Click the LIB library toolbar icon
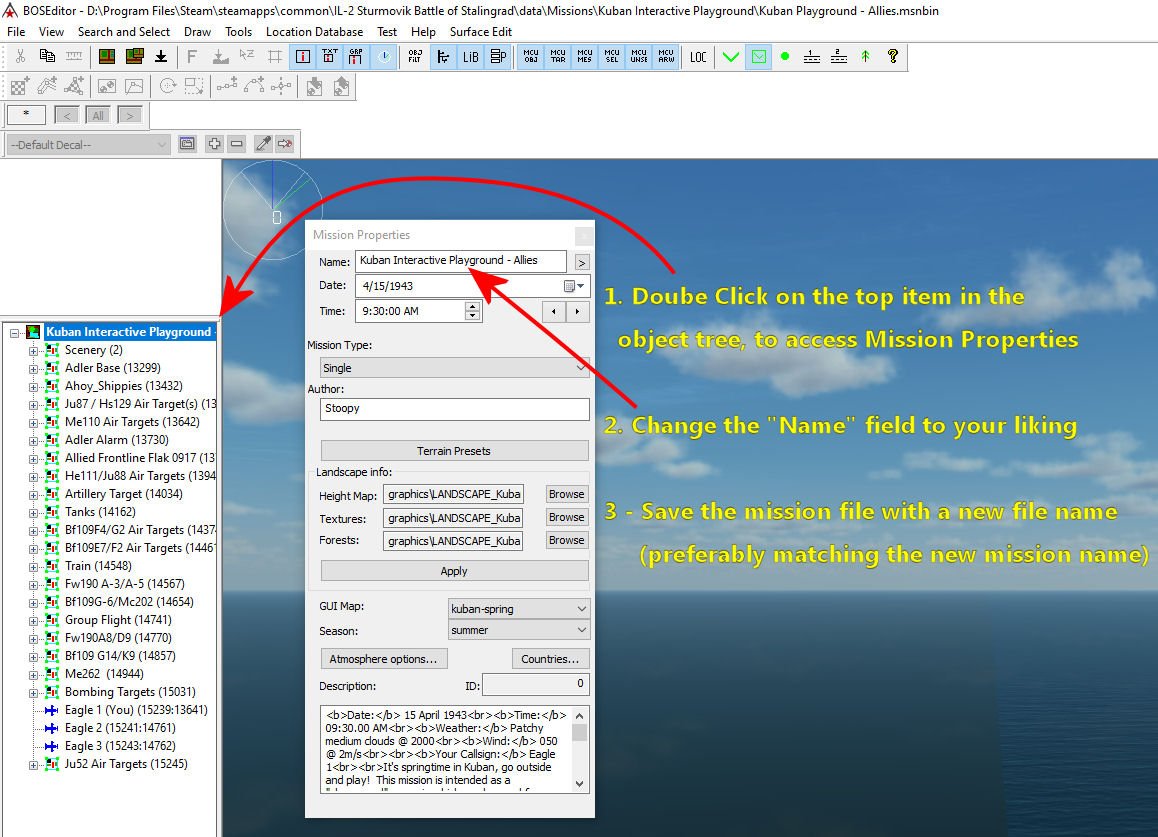Image resolution: width=1158 pixels, height=837 pixels. pos(470,57)
